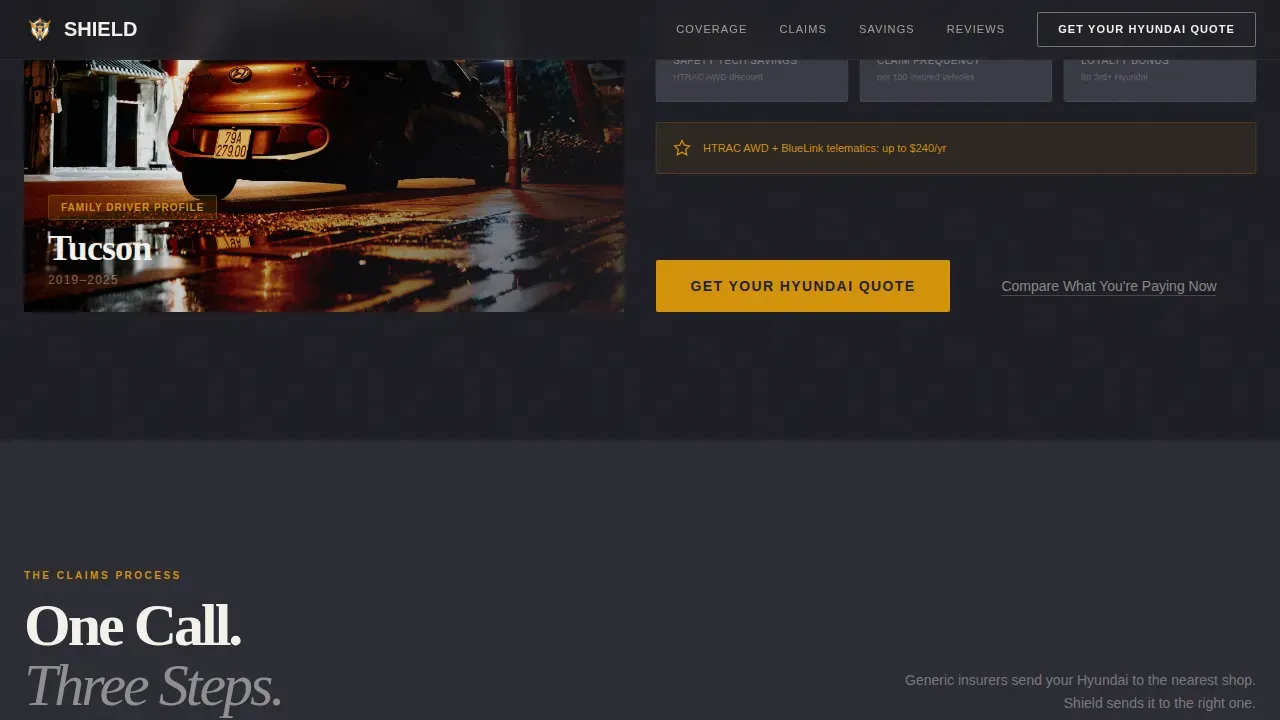Click the Shield logo emblem icon
Image resolution: width=1280 pixels, height=720 pixels.
[40, 29]
